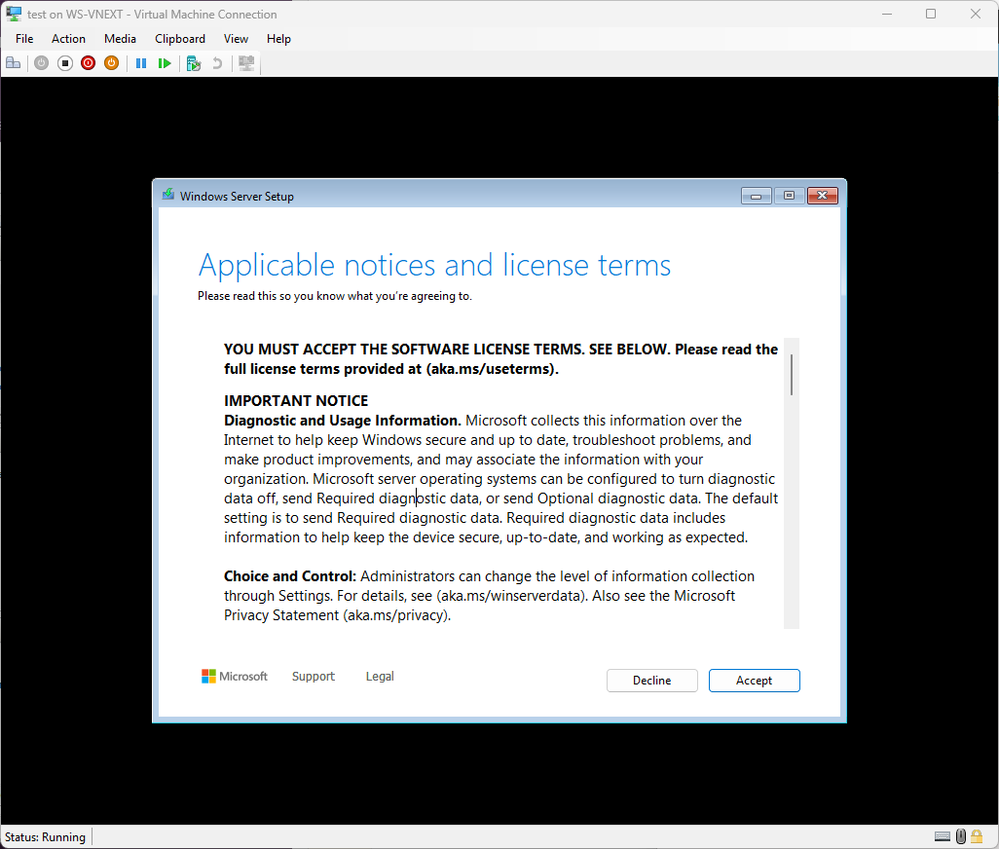Close the Windows Server Setup dialog
Screen dimensions: 999x849
tap(823, 196)
